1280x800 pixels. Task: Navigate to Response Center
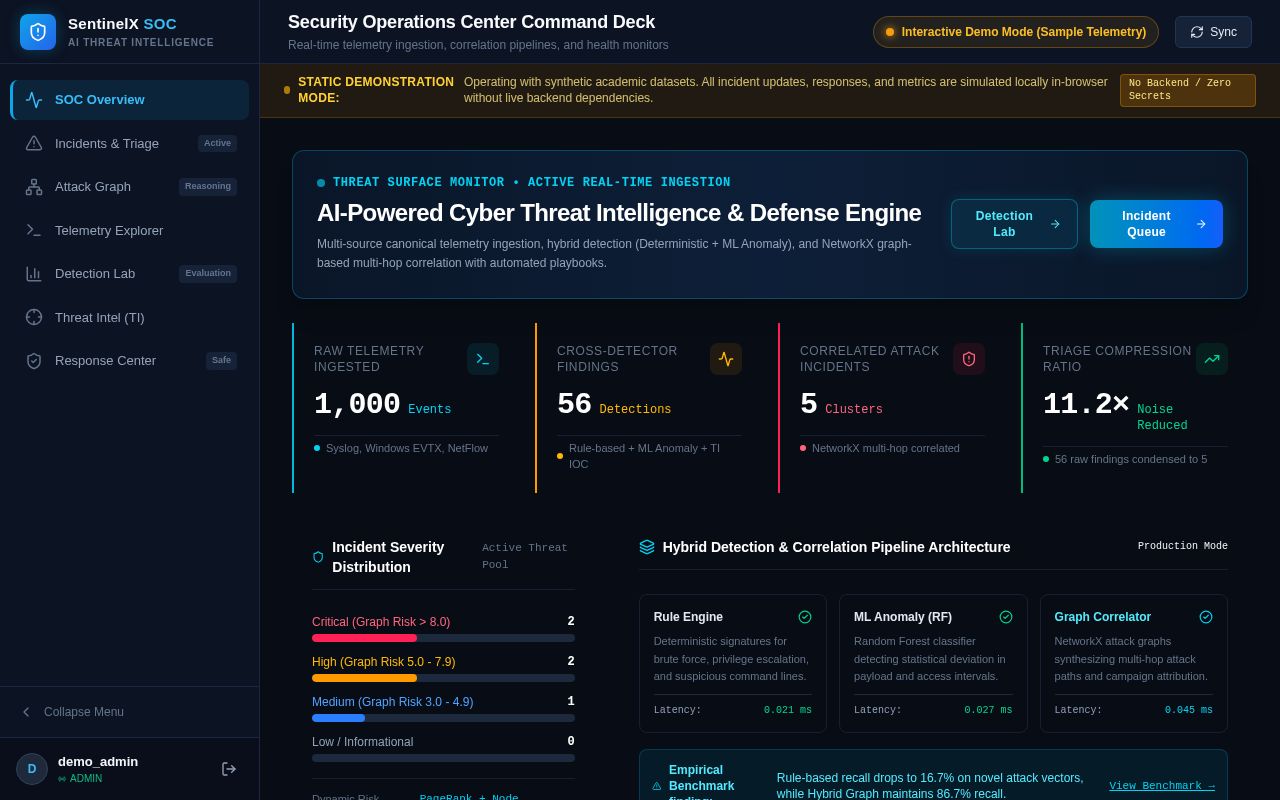click(130, 360)
